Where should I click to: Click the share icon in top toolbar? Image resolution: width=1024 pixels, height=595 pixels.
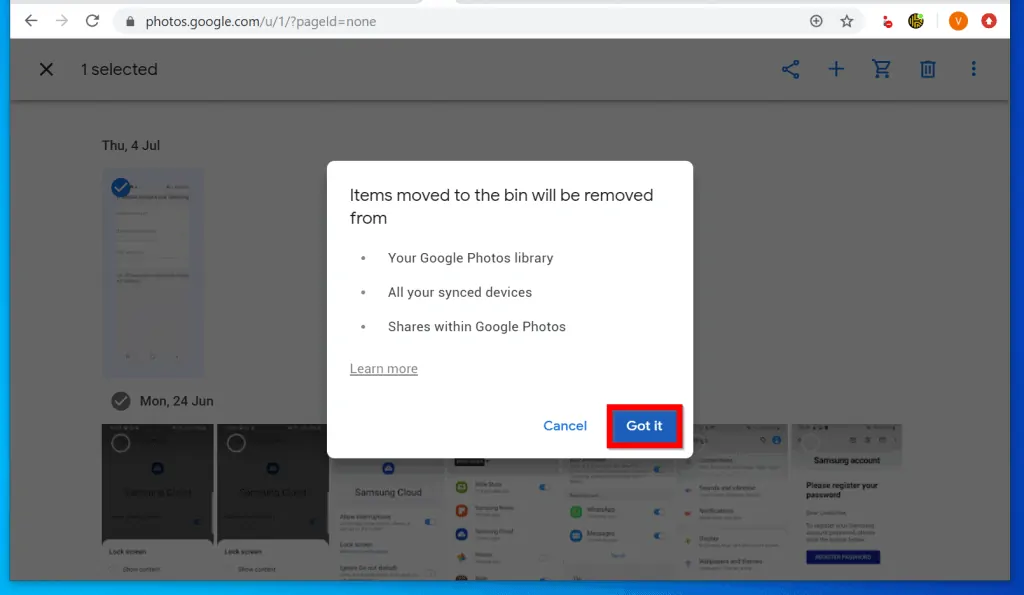pyautogui.click(x=790, y=69)
